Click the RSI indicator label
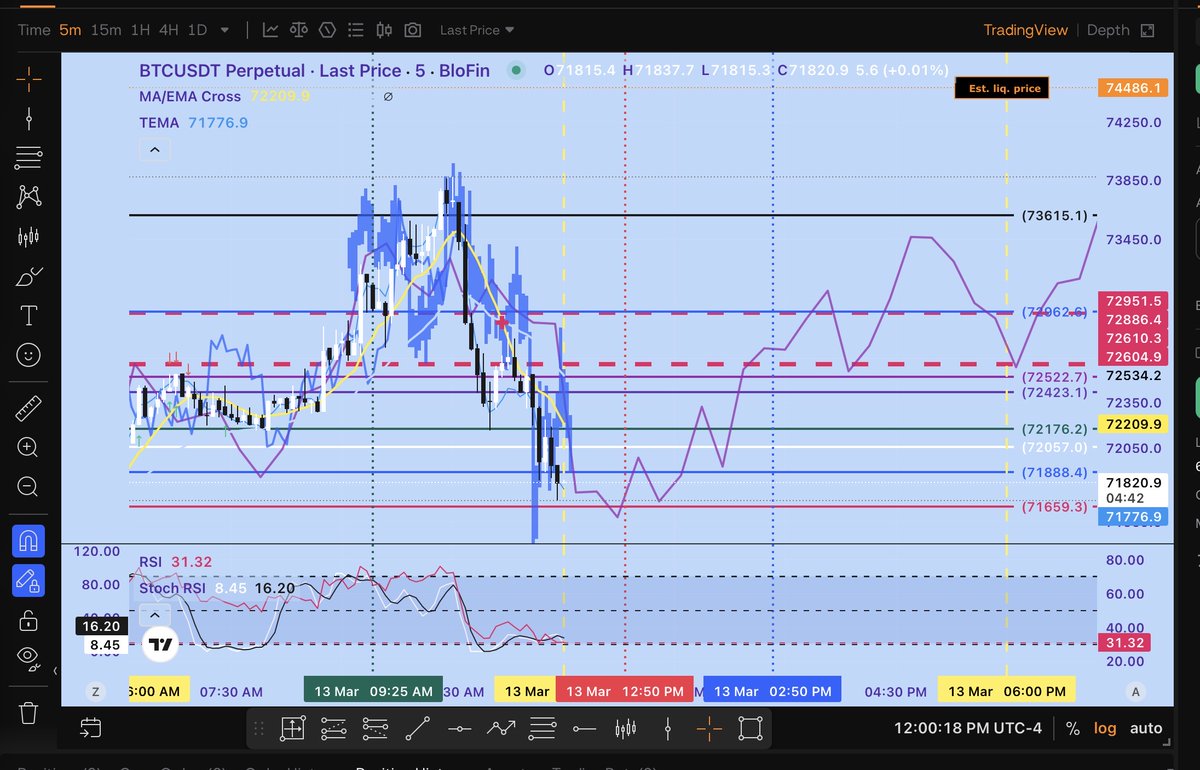The image size is (1200, 770). point(150,563)
